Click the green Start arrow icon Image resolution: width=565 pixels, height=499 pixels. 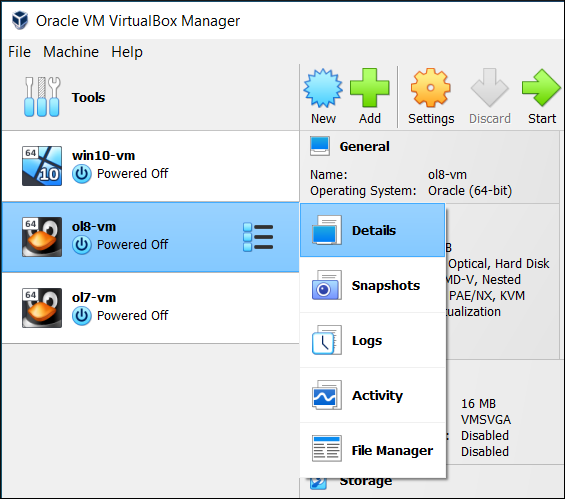541,88
